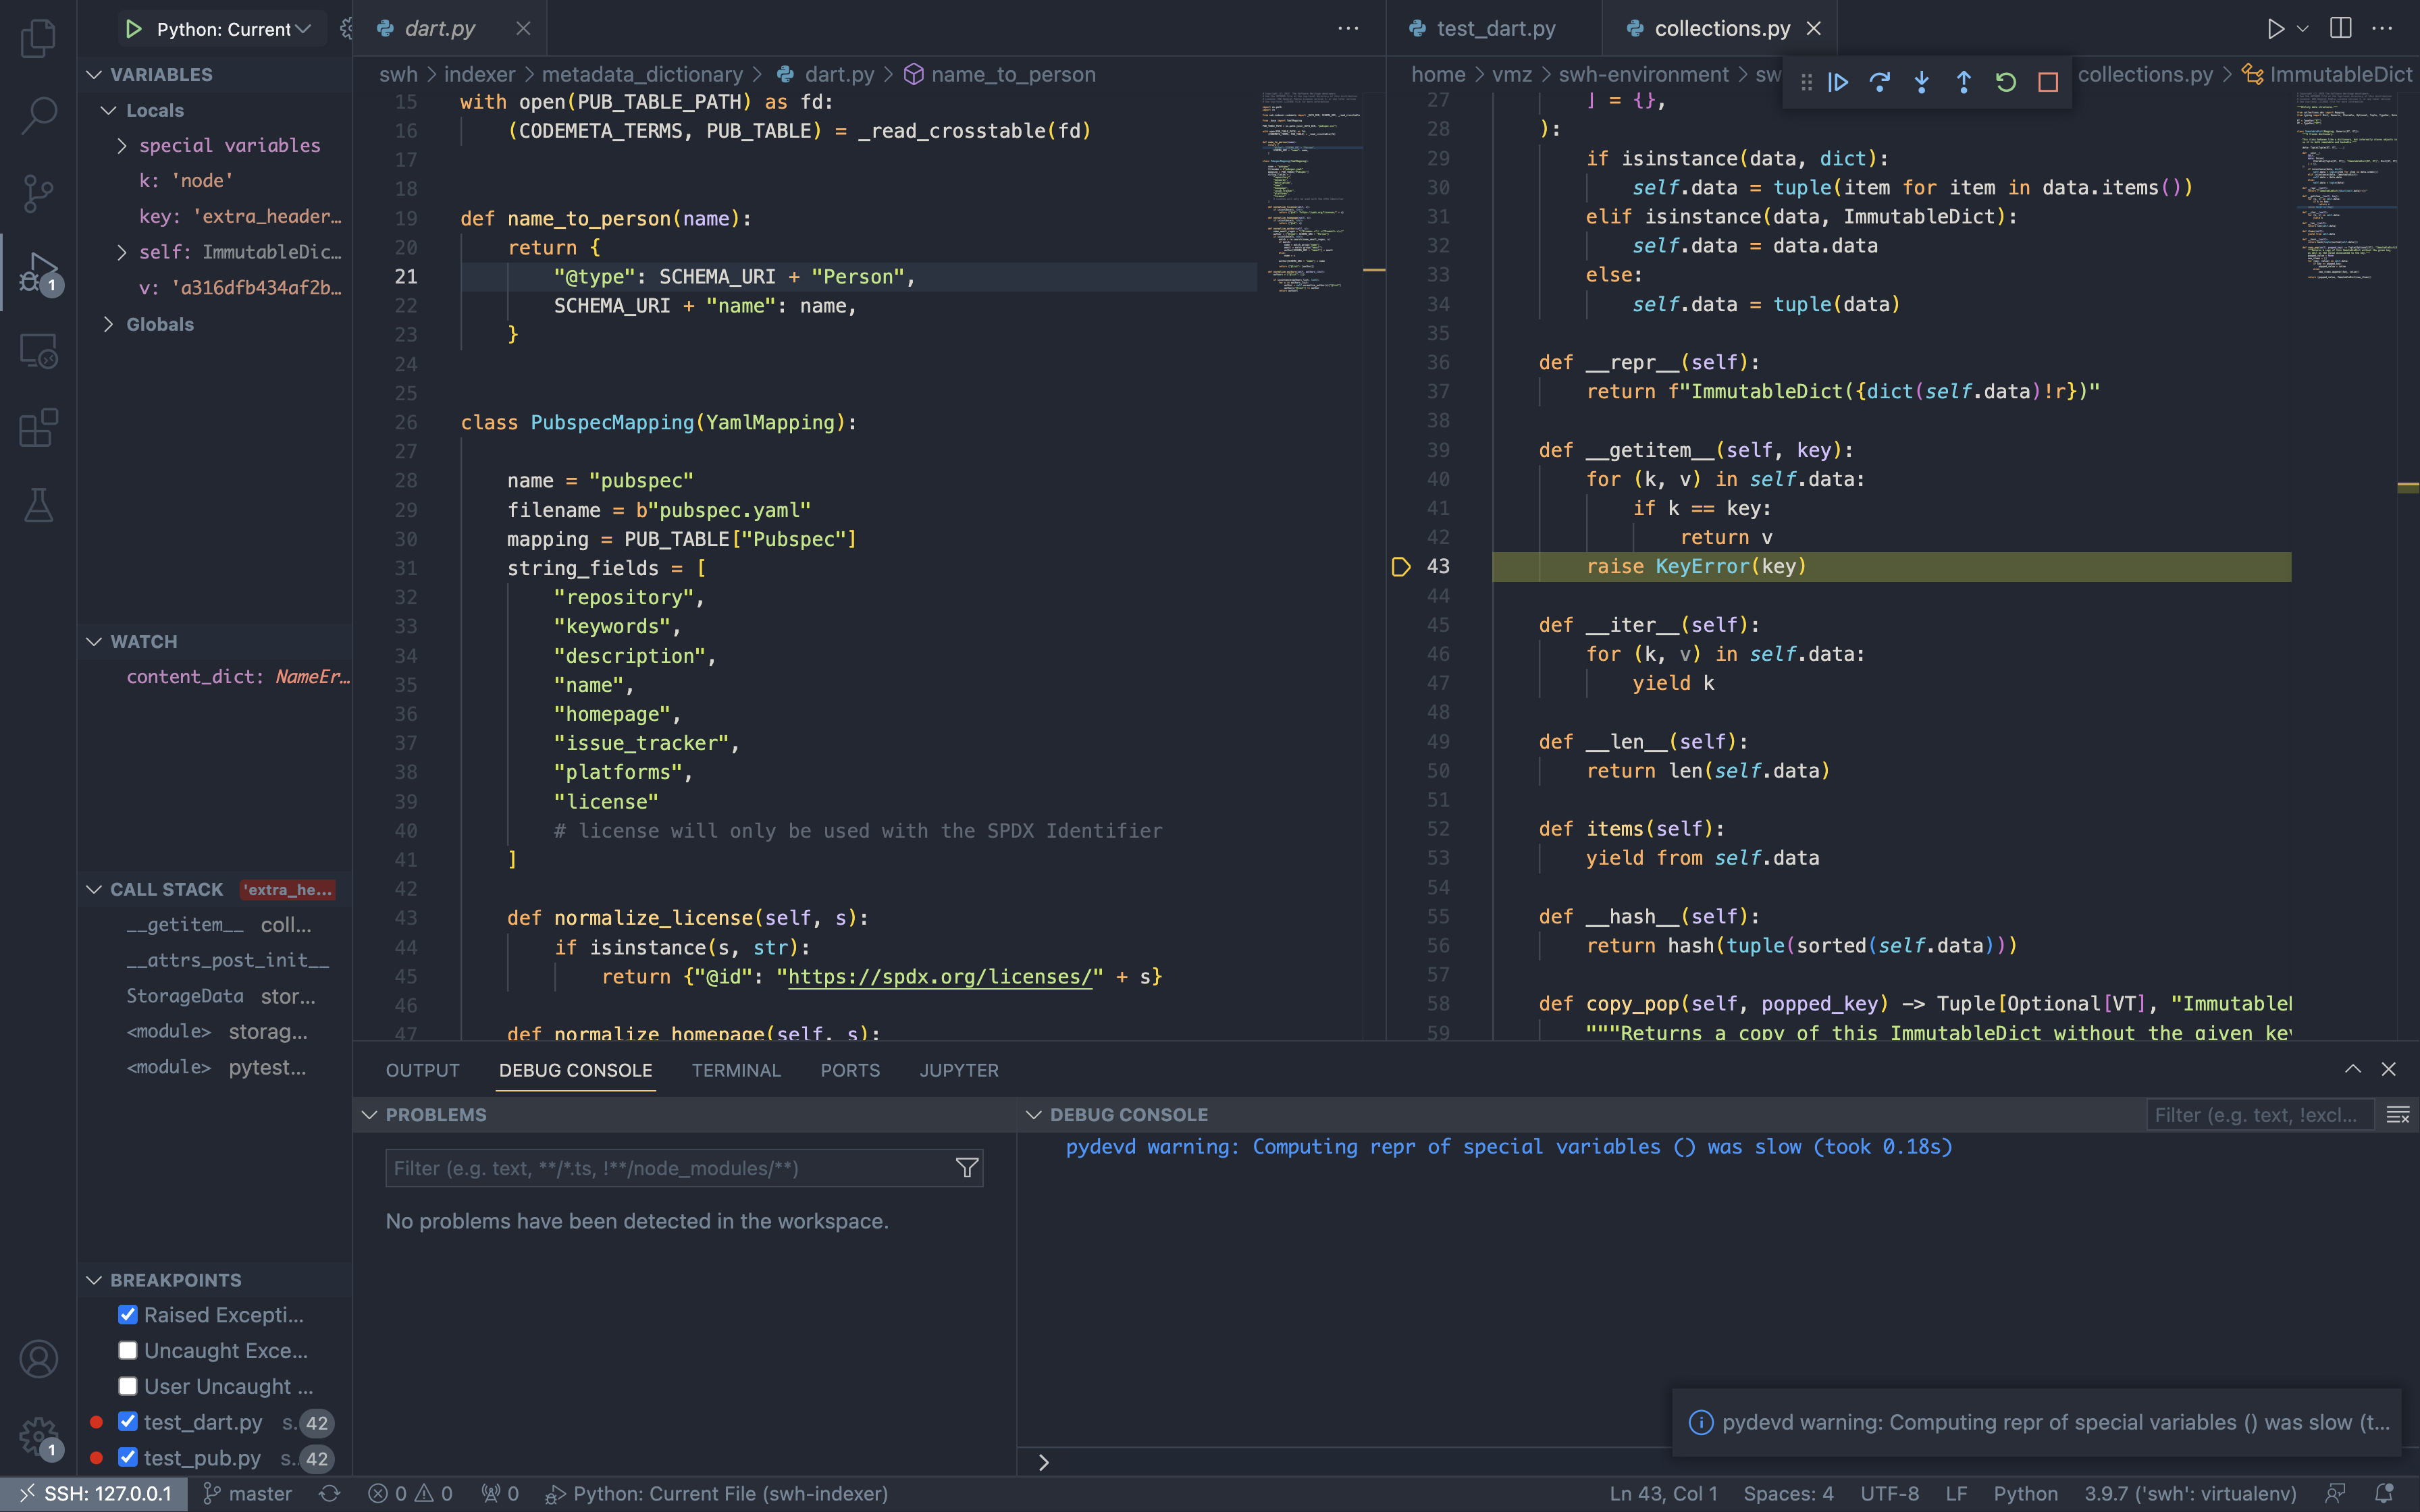The height and width of the screenshot is (1512, 2420).
Task: Open the Remote Explorer view
Action: coord(38,351)
